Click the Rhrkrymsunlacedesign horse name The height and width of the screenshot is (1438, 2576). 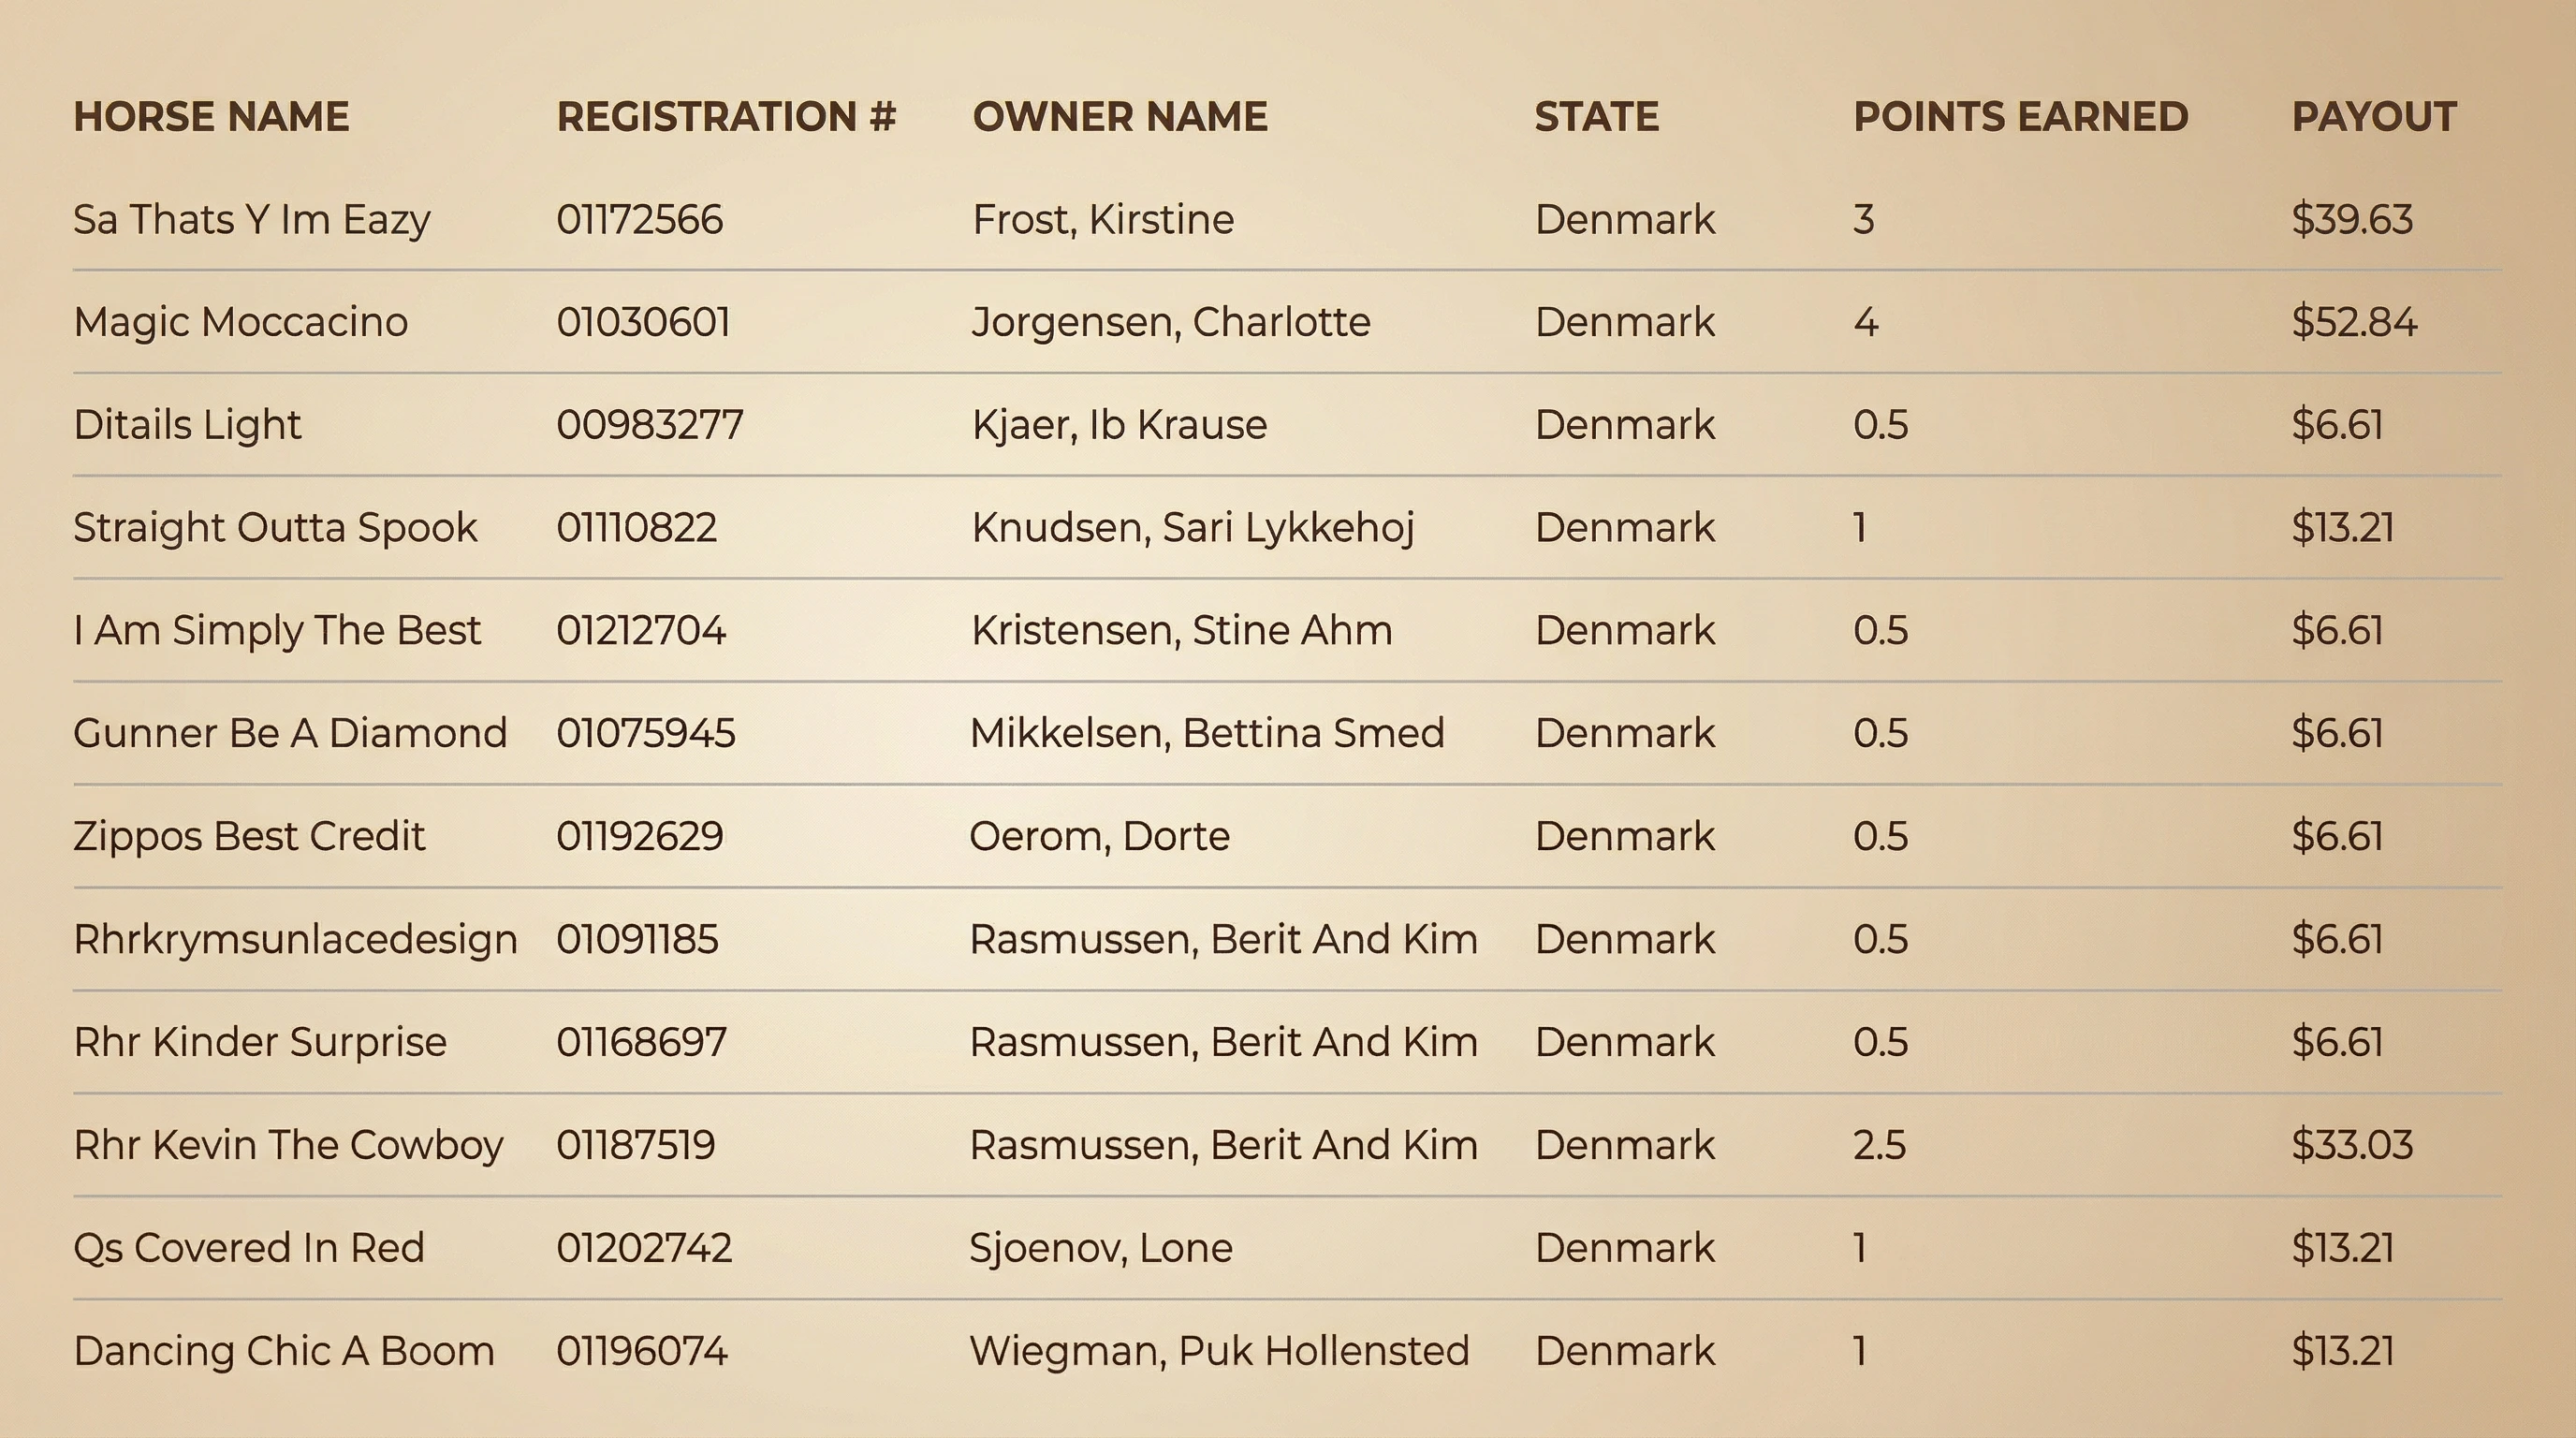[295, 939]
